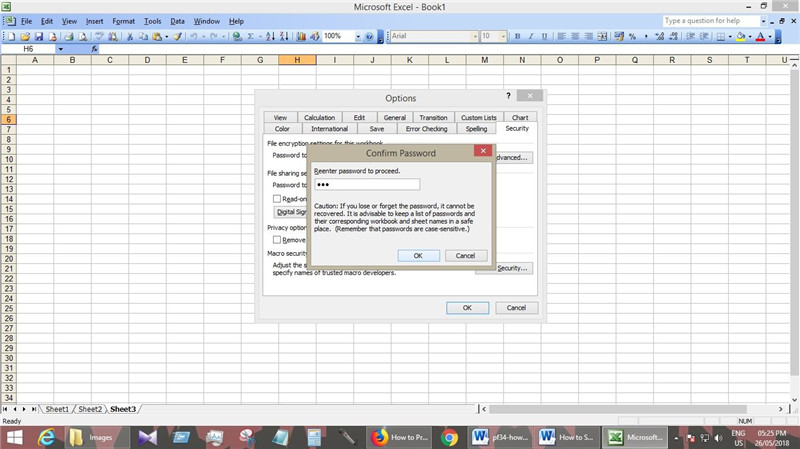Click the New workbook icon

point(11,36)
